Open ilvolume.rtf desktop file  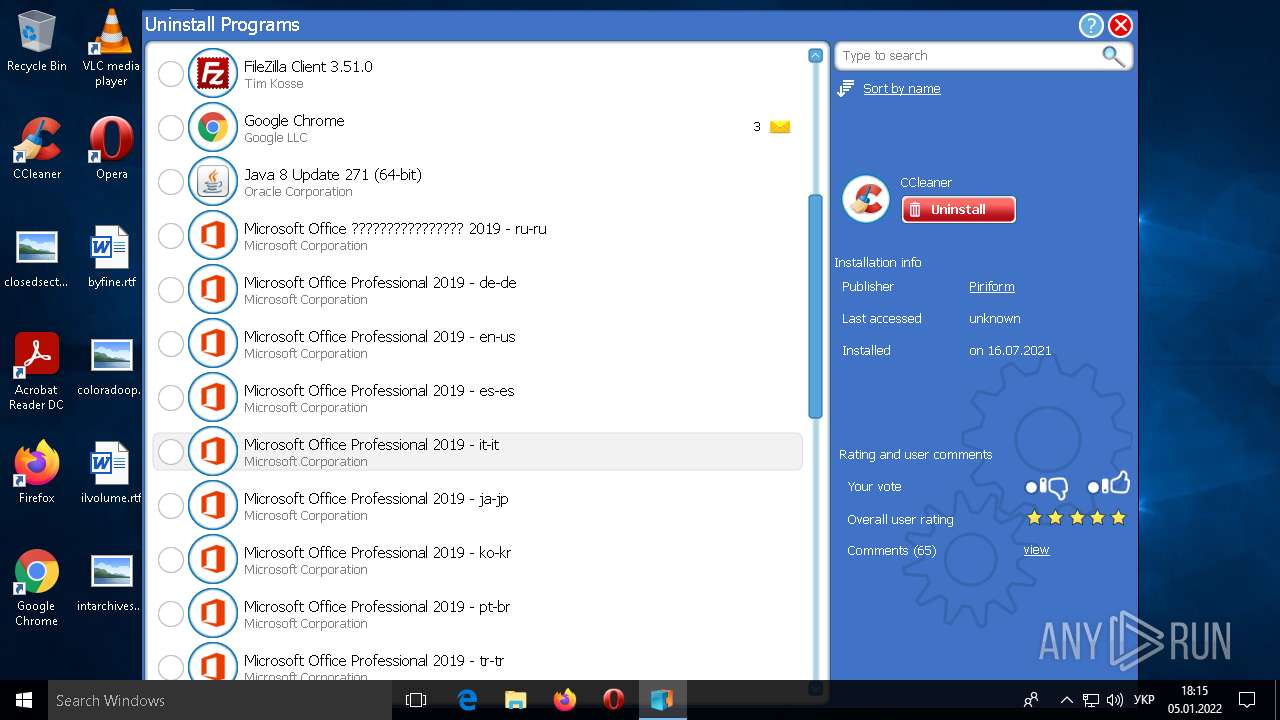tap(111, 472)
